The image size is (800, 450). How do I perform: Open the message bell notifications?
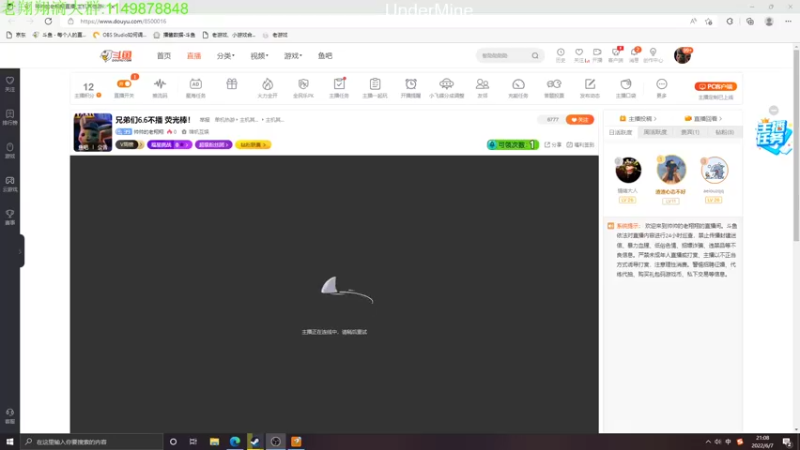click(635, 55)
